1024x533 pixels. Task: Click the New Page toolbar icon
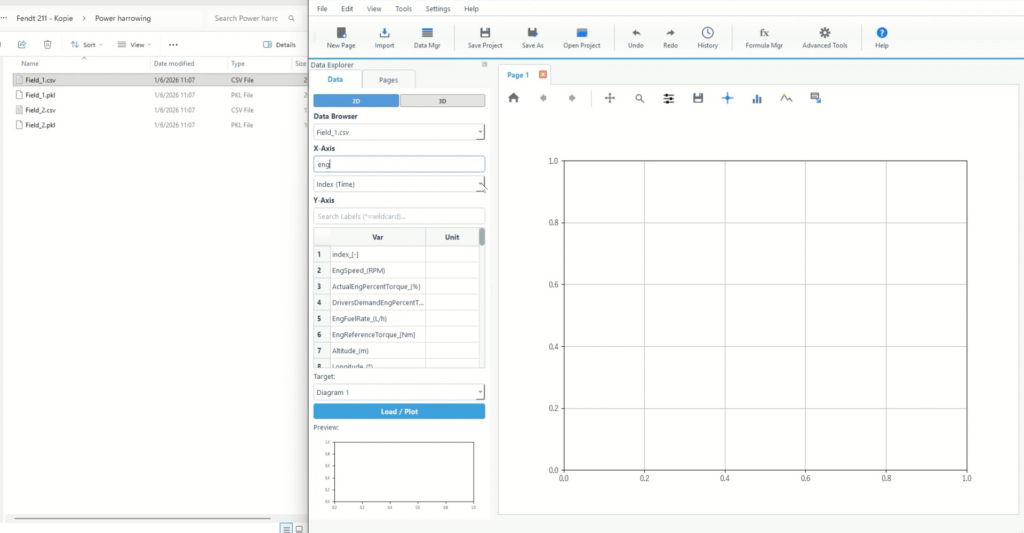click(341, 38)
